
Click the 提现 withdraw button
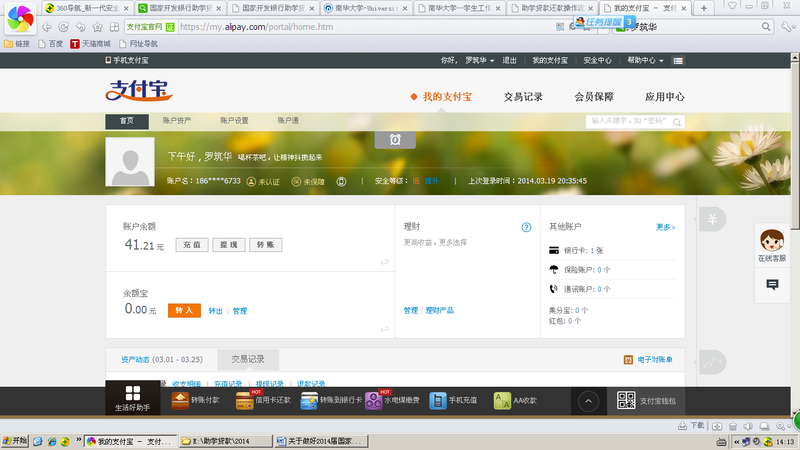[x=229, y=245]
